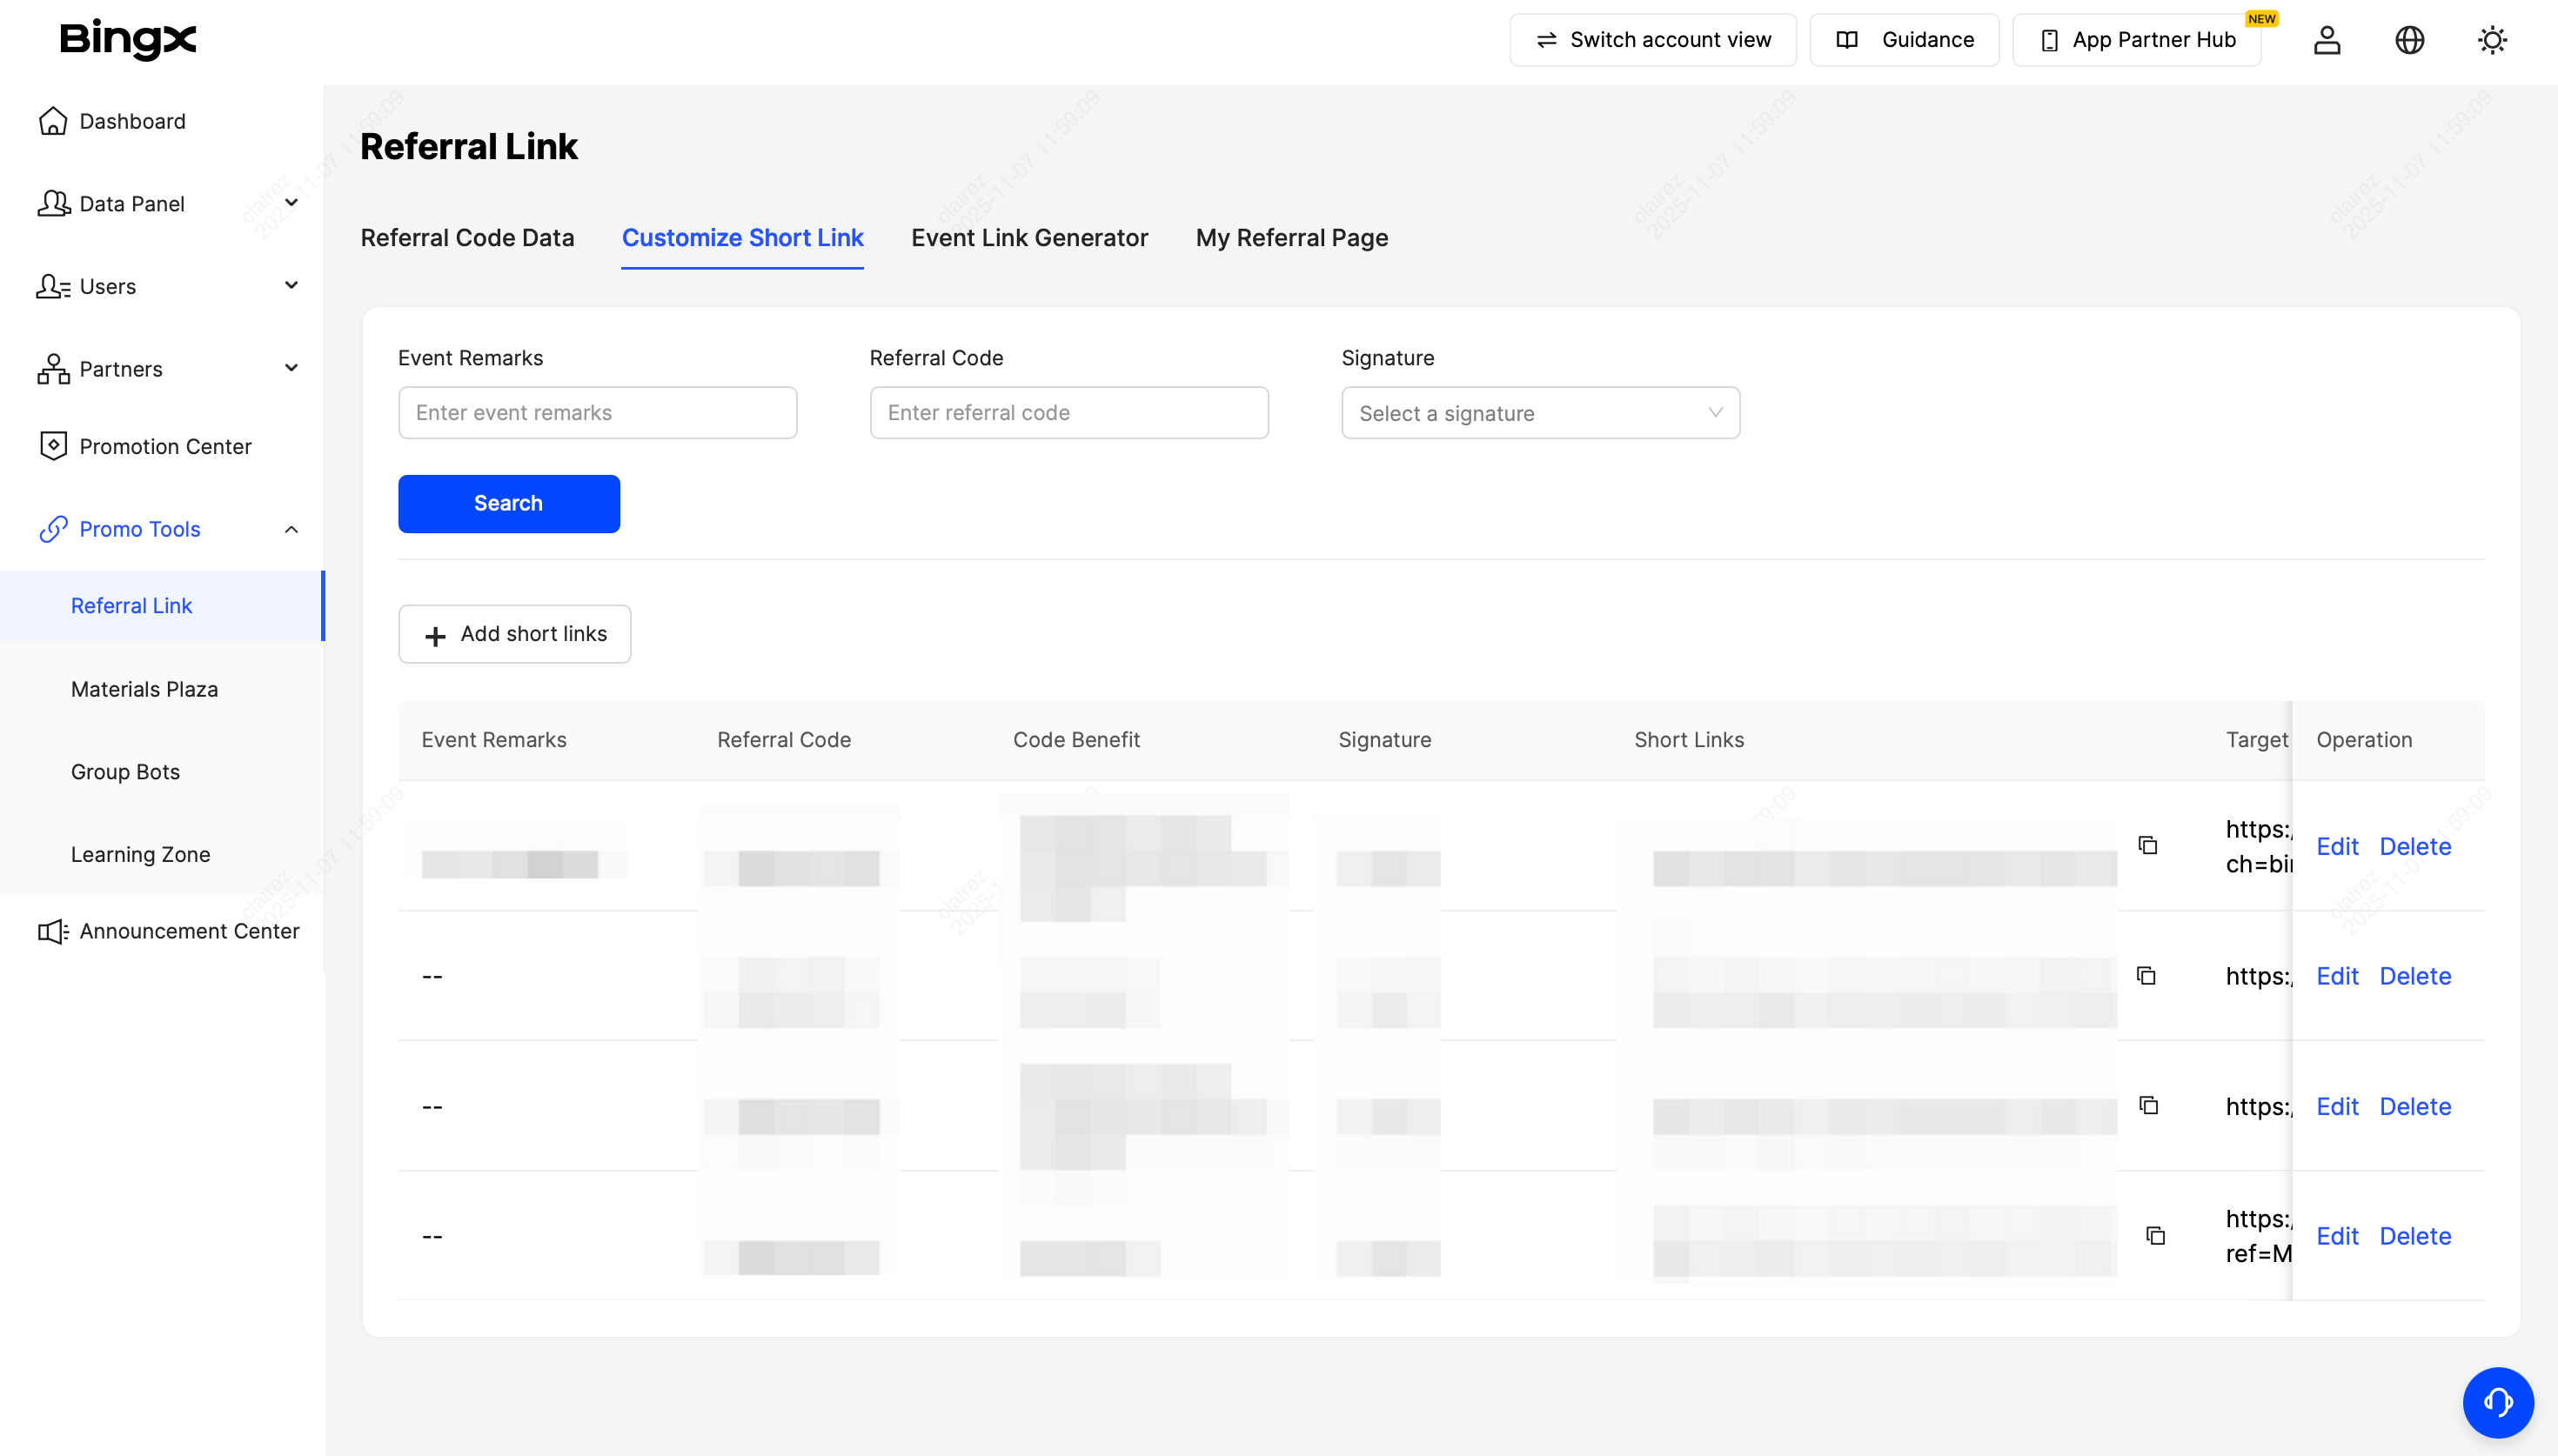This screenshot has width=2558, height=1456.
Task: Copy the first row's short link
Action: point(2147,845)
